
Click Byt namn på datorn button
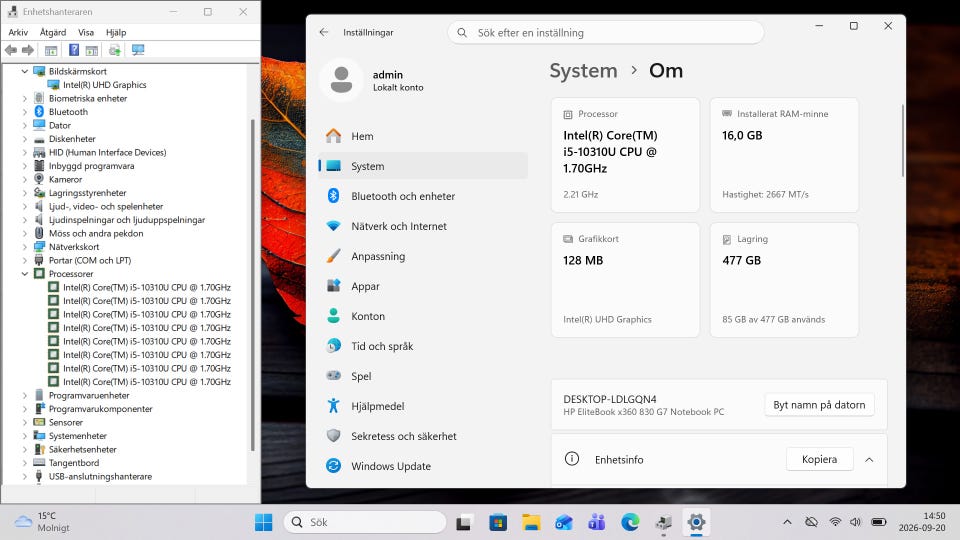(x=819, y=405)
